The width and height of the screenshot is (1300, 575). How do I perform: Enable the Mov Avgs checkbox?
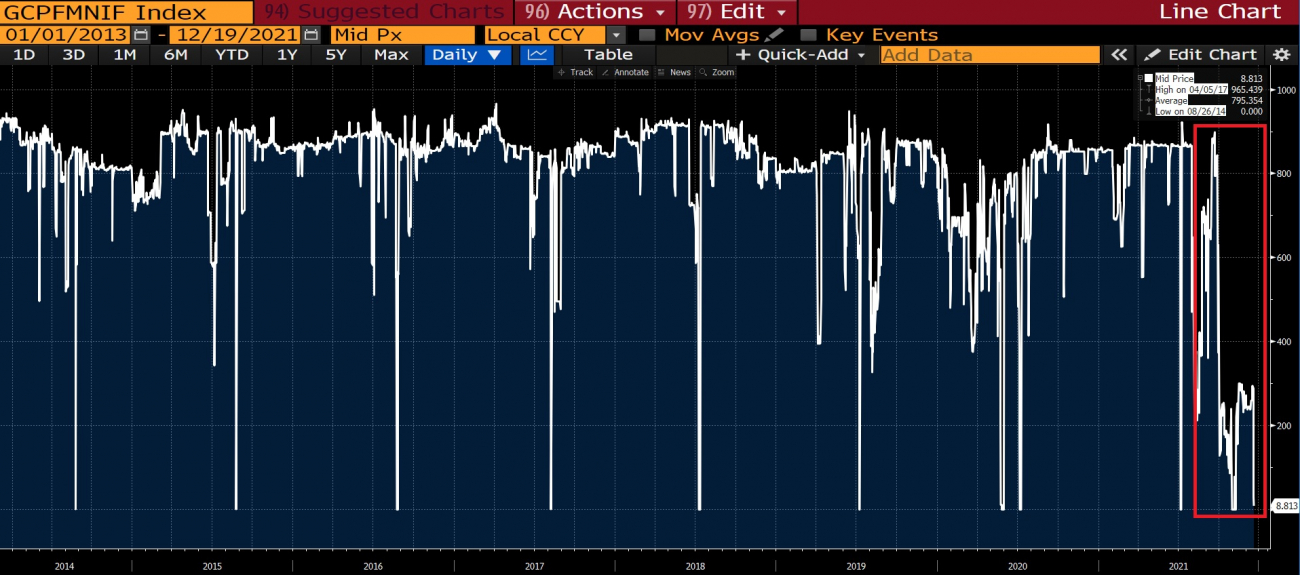[x=646, y=35]
